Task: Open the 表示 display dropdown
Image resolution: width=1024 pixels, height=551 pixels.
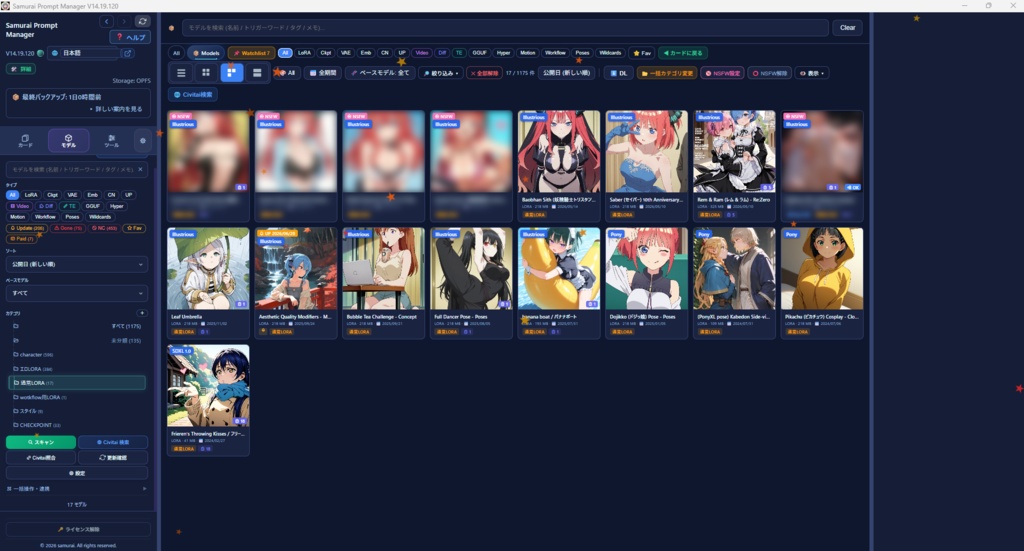Action: coord(812,73)
